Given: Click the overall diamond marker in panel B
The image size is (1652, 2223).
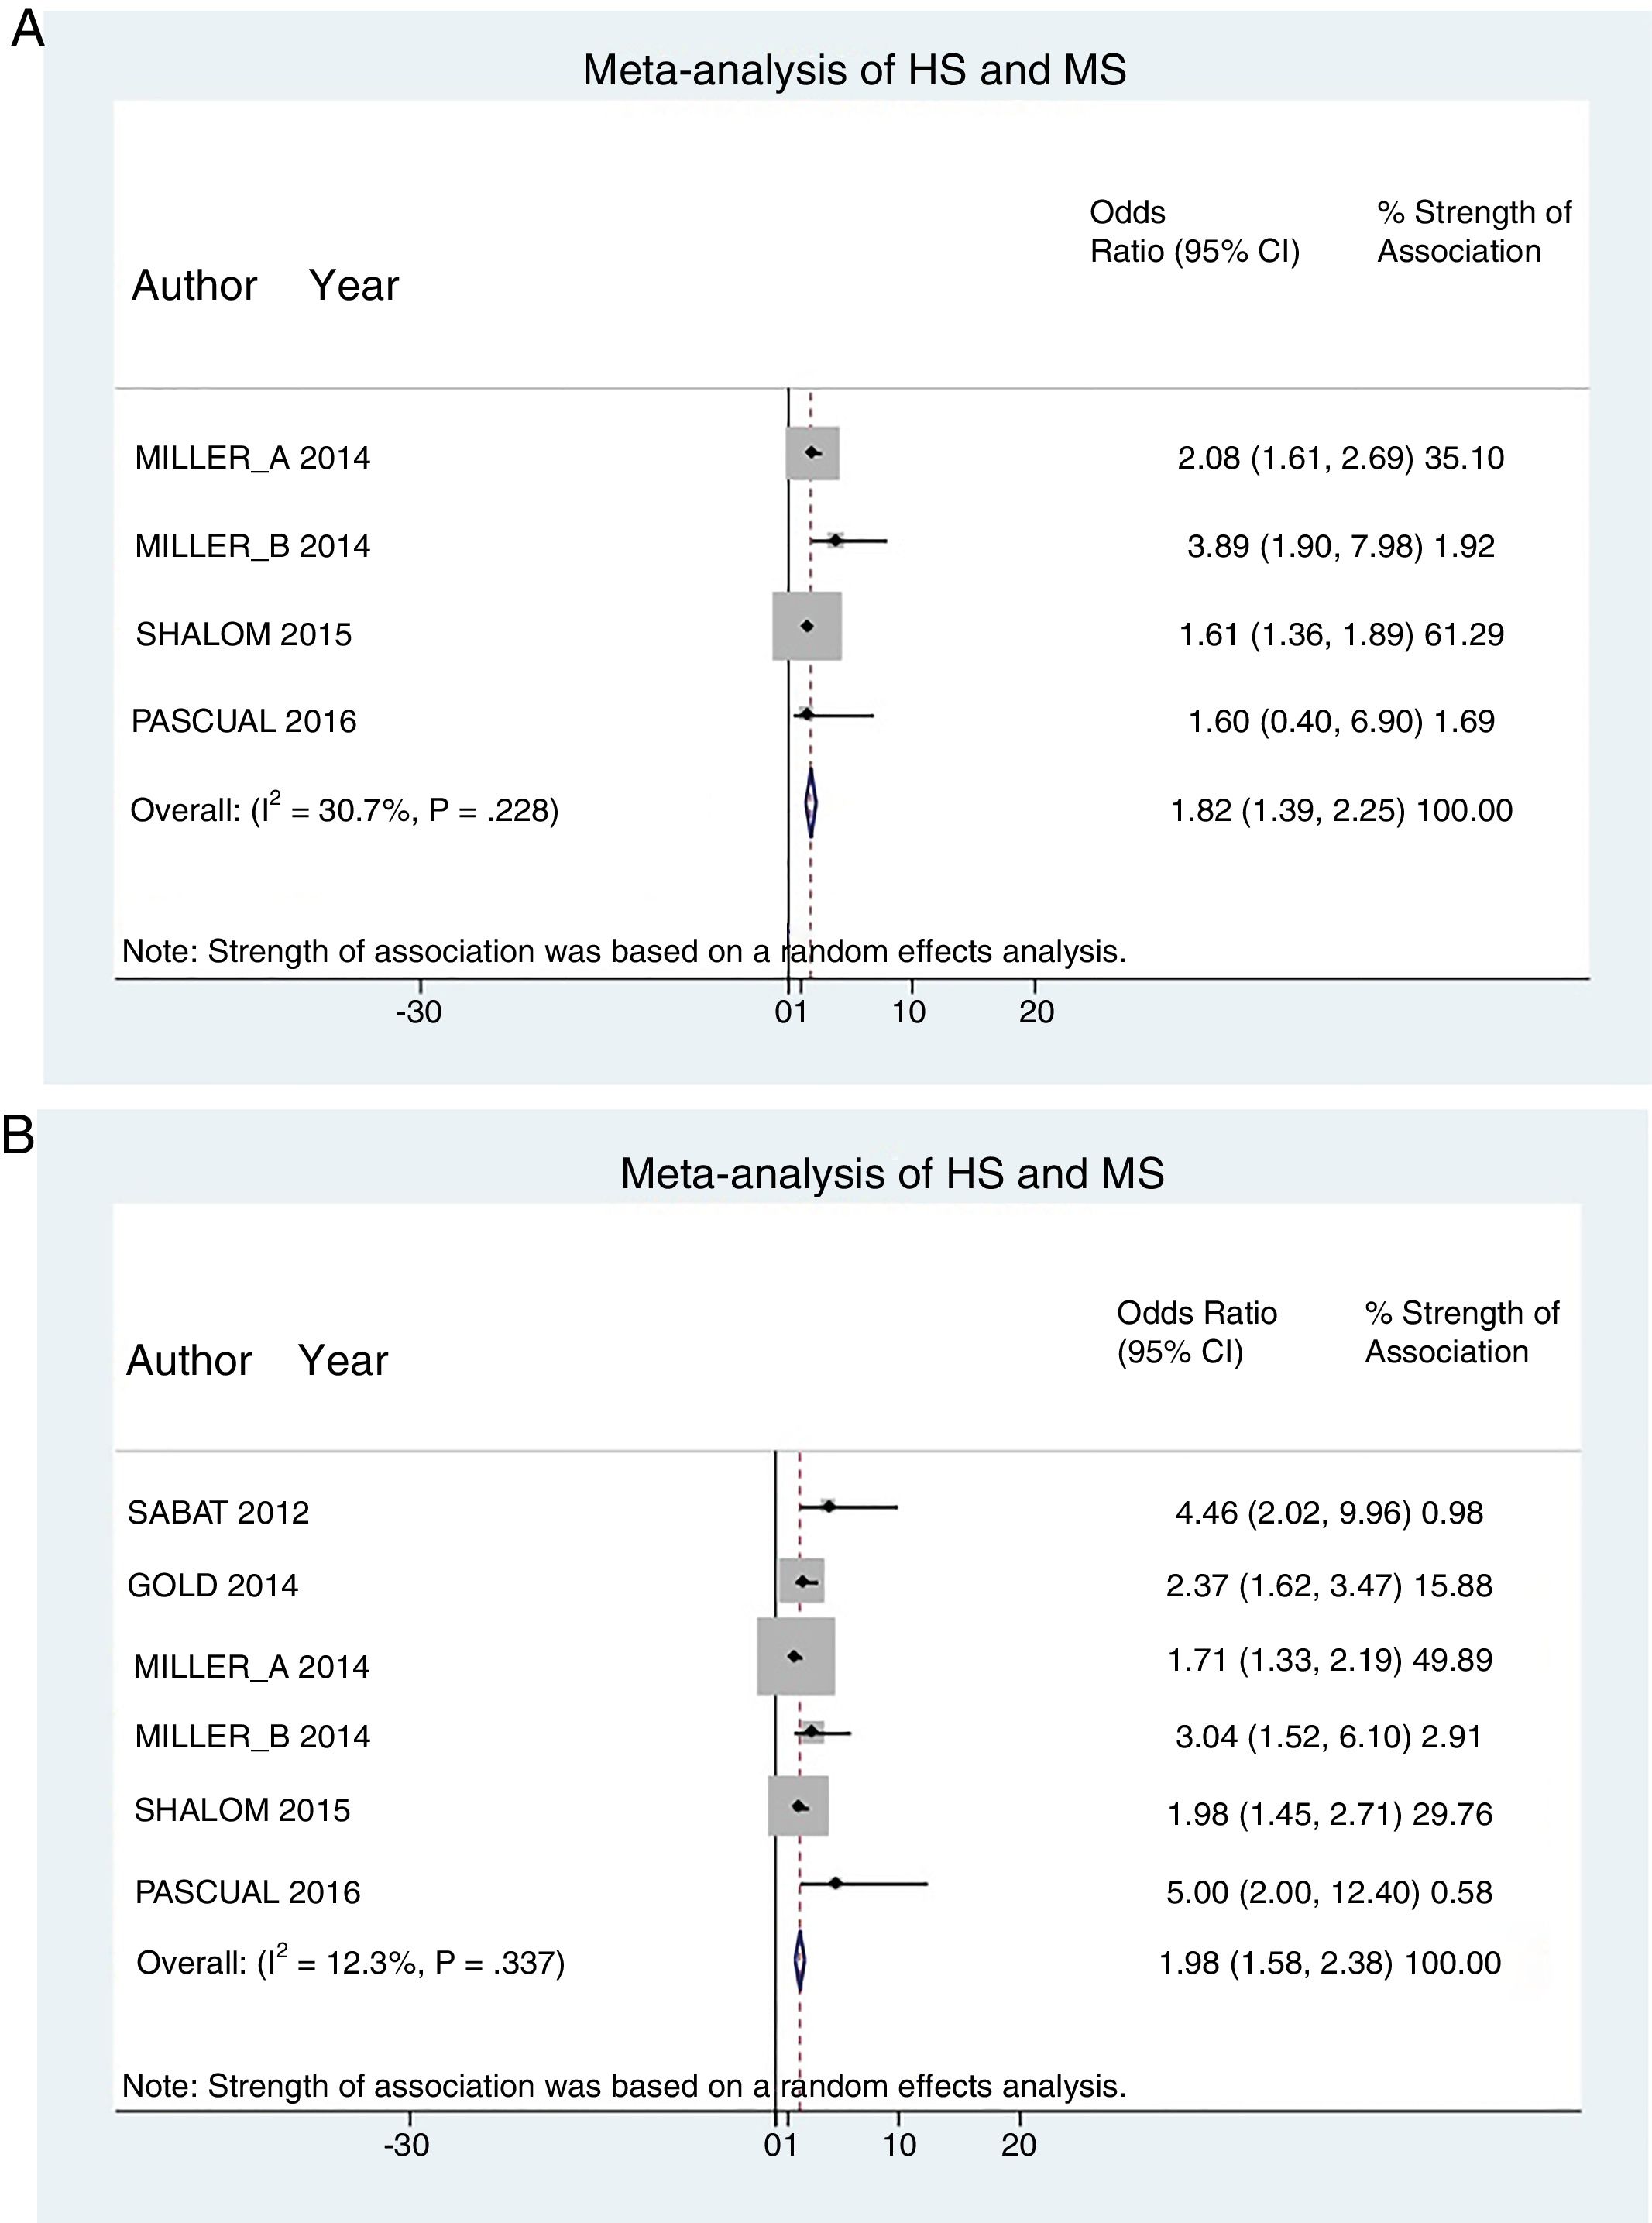Looking at the screenshot, I should [800, 1962].
